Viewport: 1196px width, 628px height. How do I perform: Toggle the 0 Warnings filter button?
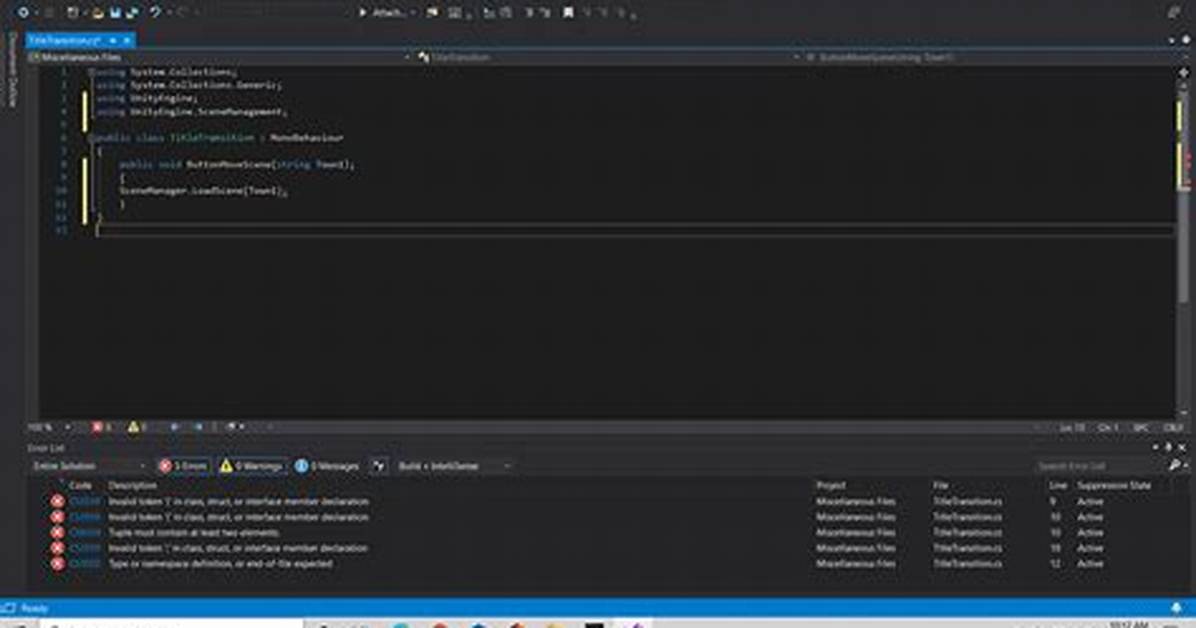point(252,465)
